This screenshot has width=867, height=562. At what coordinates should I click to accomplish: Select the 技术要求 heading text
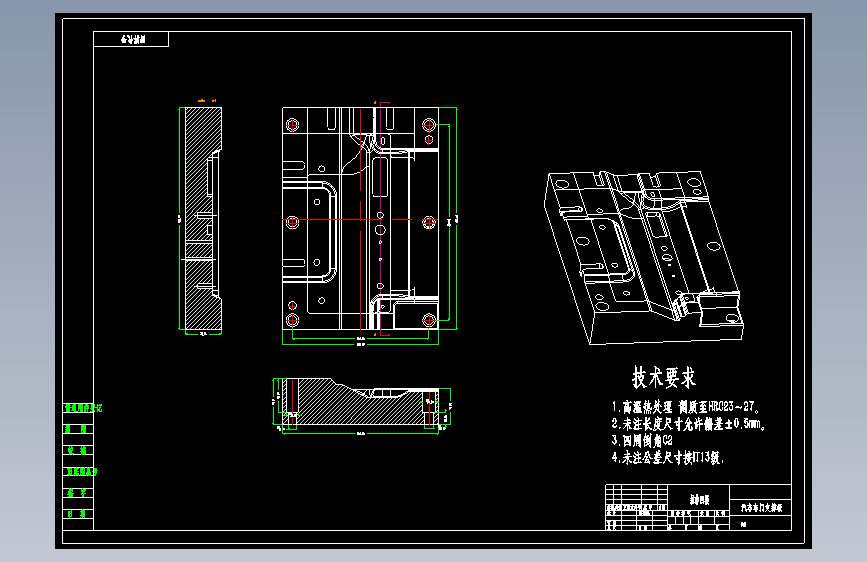pos(664,378)
